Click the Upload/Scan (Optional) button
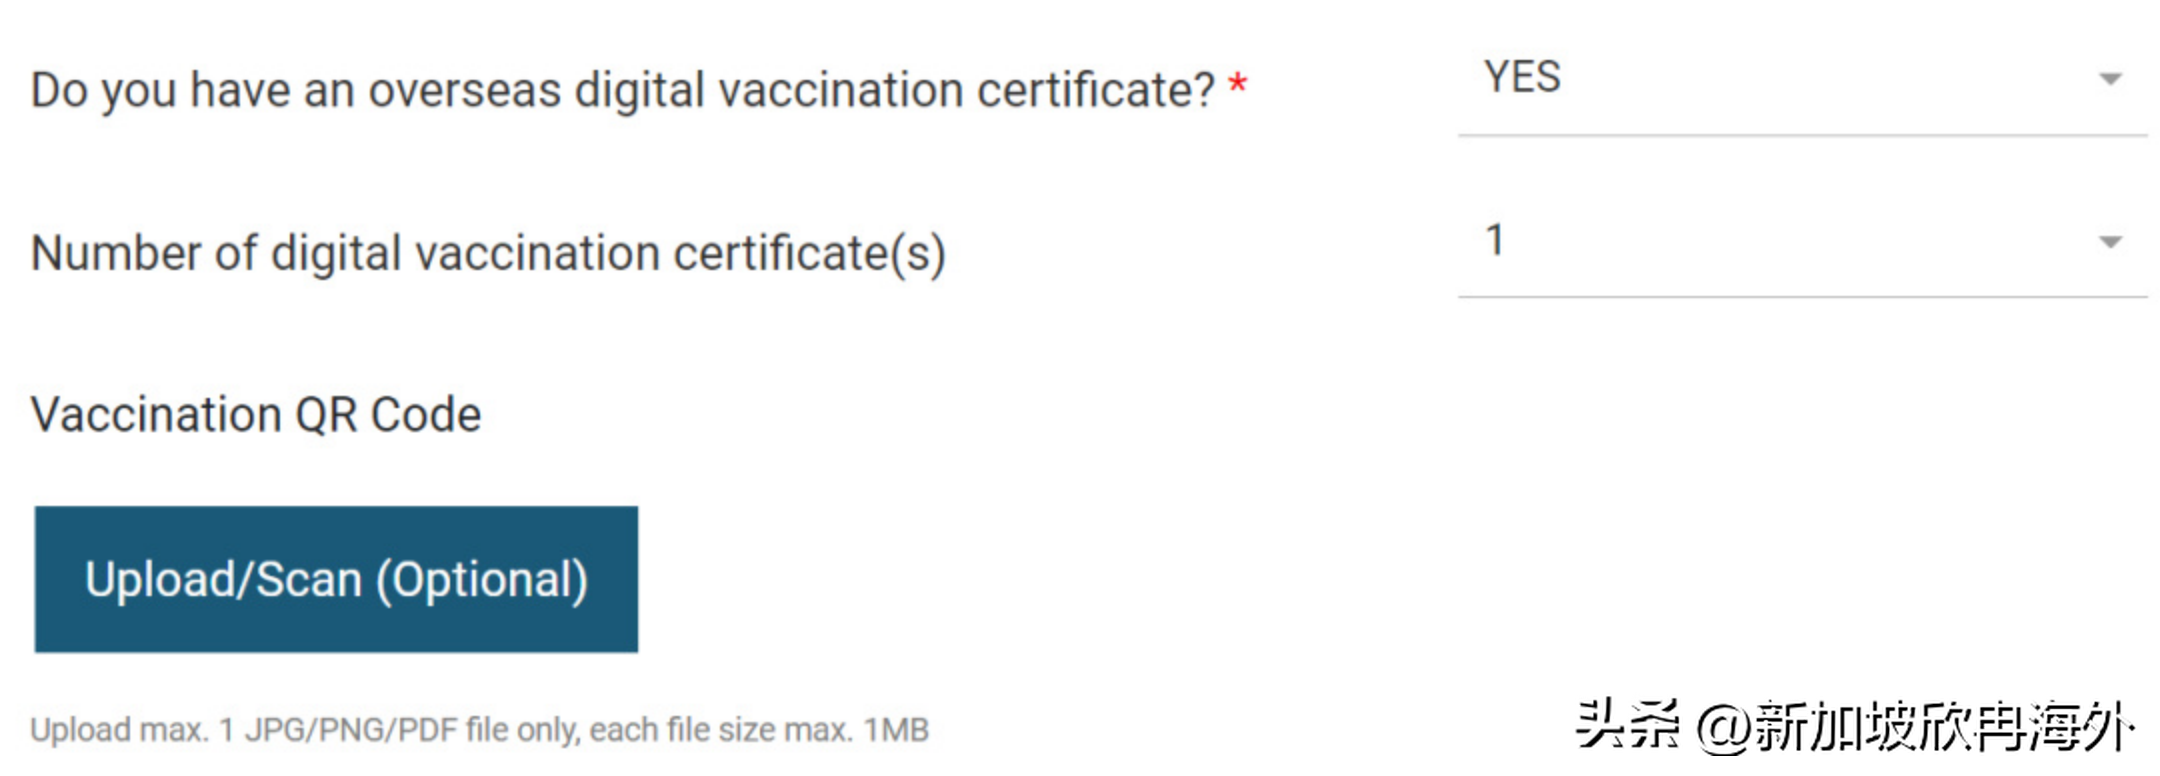The width and height of the screenshot is (2160, 776). pyautogui.click(x=336, y=579)
